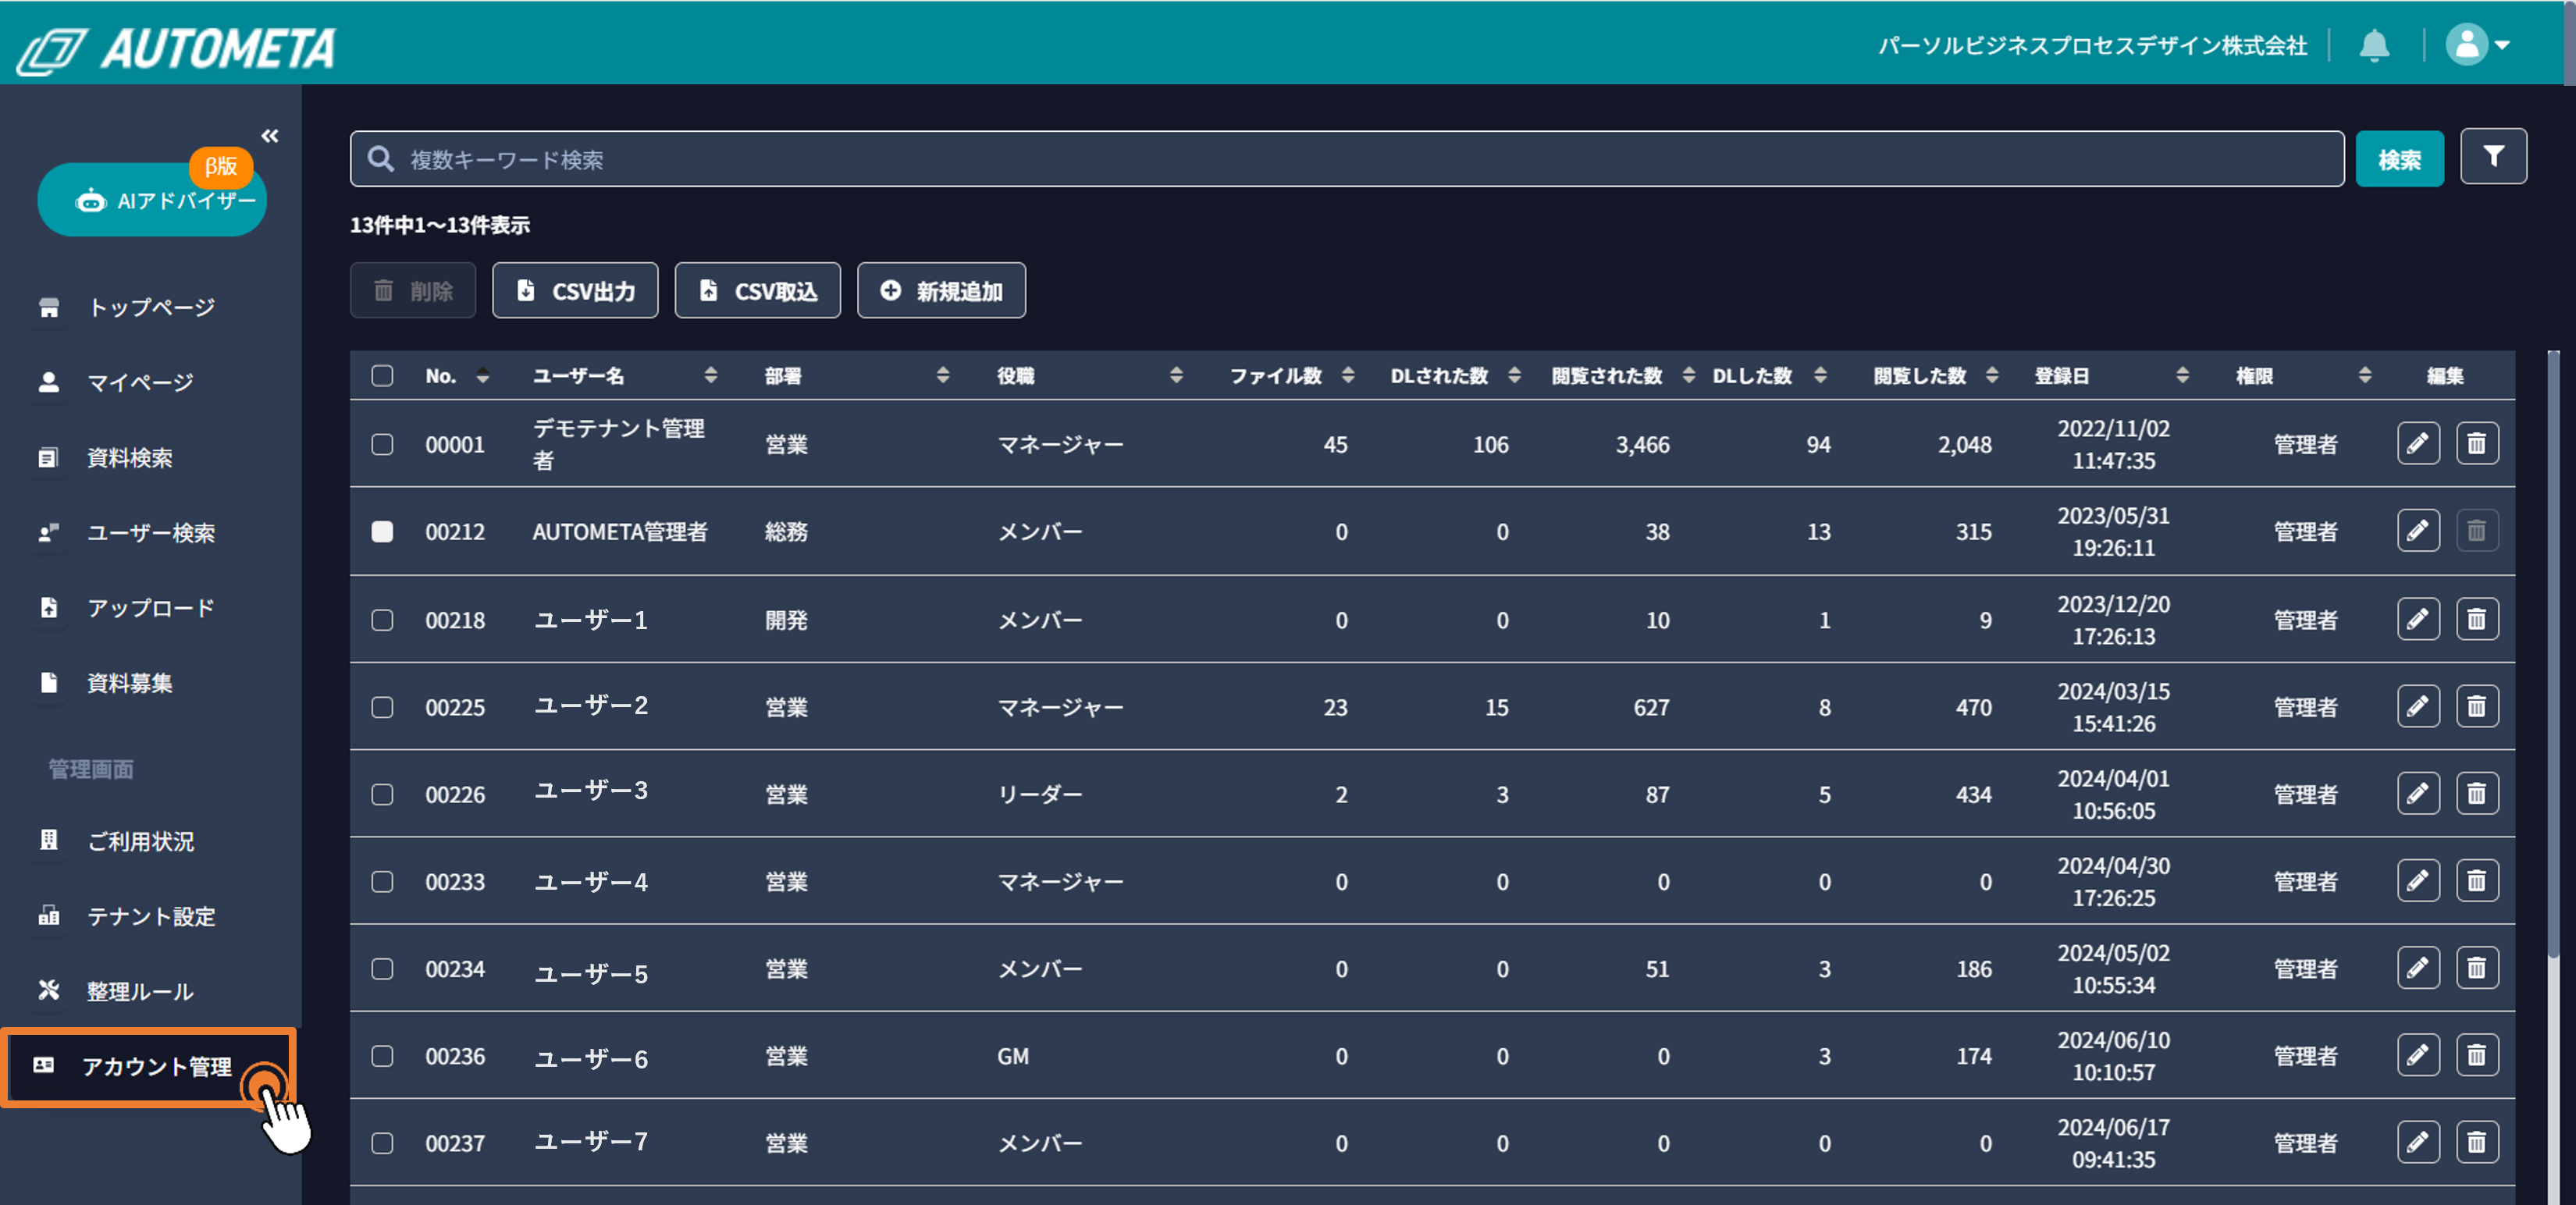
Task: Sort table by 閲覧した数 column
Action: pyautogui.click(x=1992, y=375)
